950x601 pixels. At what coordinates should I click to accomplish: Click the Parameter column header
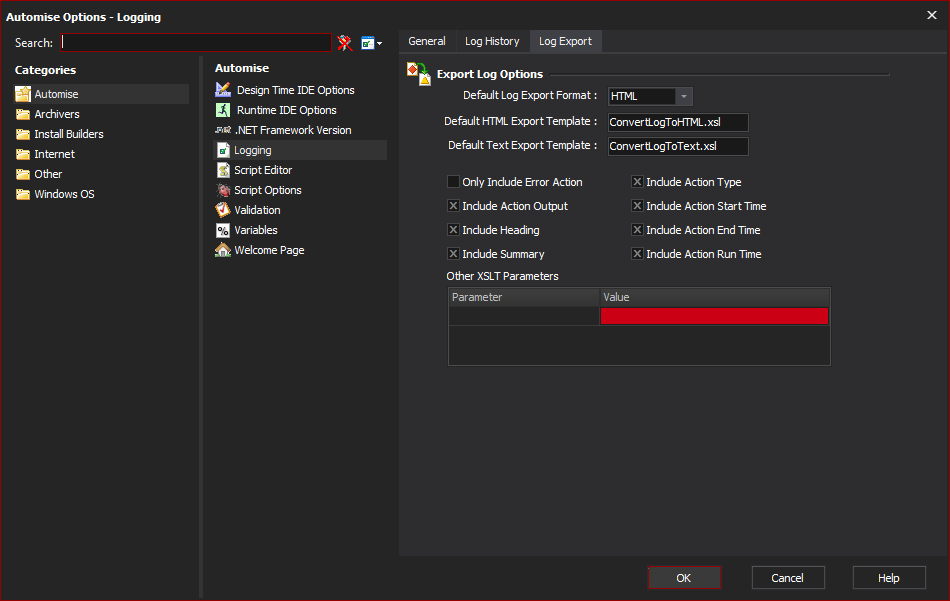tap(524, 297)
